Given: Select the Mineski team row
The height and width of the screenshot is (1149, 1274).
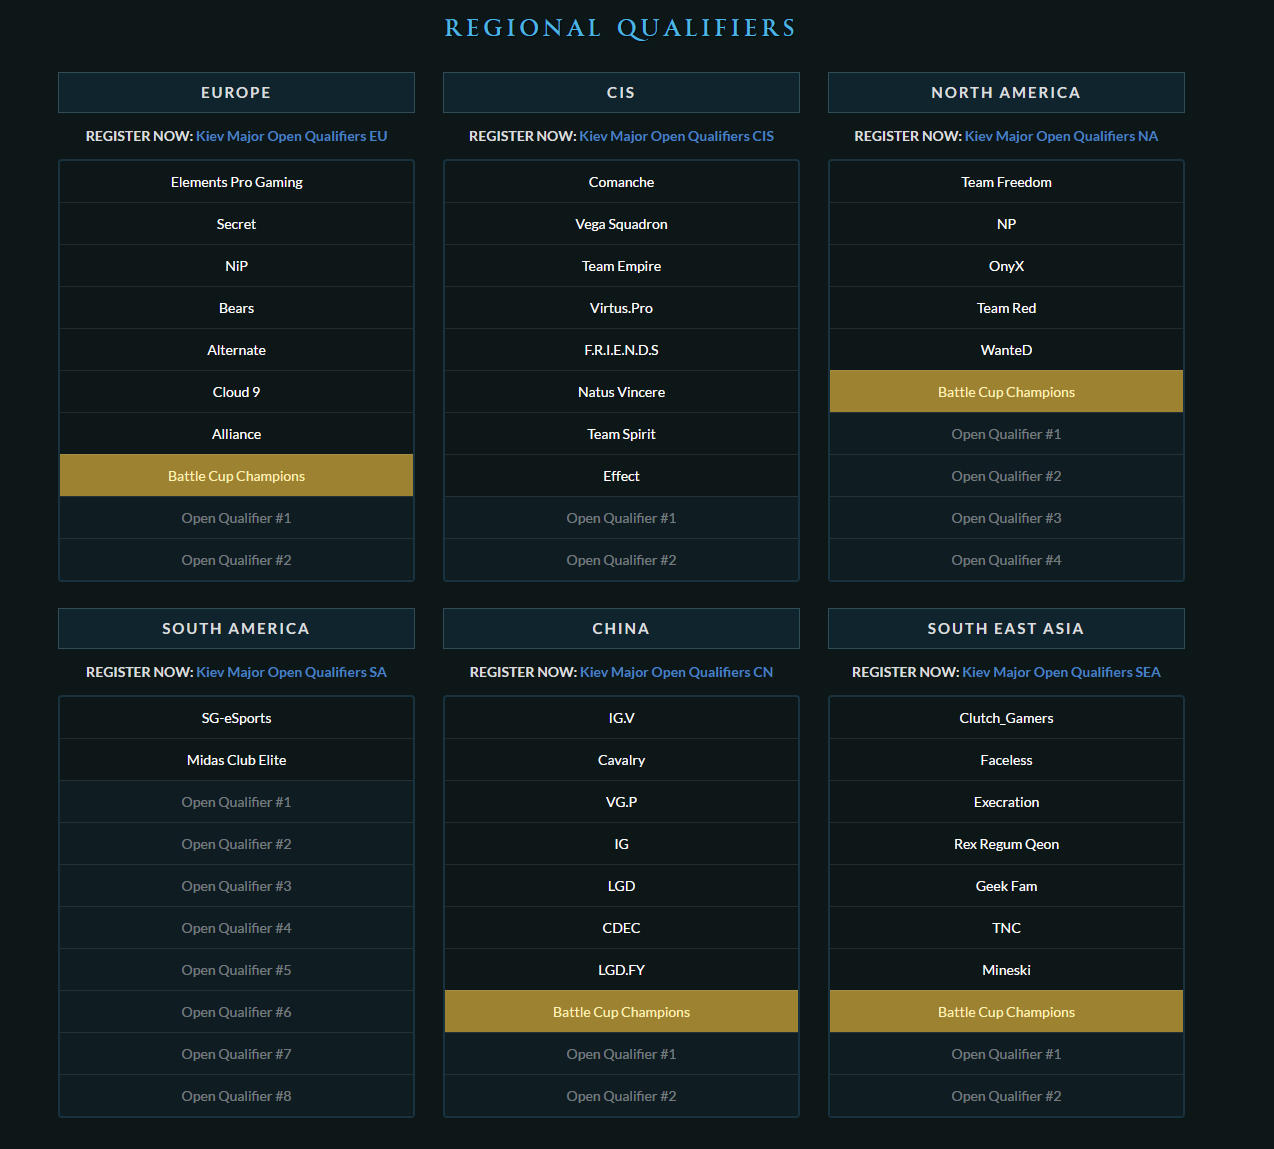Looking at the screenshot, I should [1006, 970].
